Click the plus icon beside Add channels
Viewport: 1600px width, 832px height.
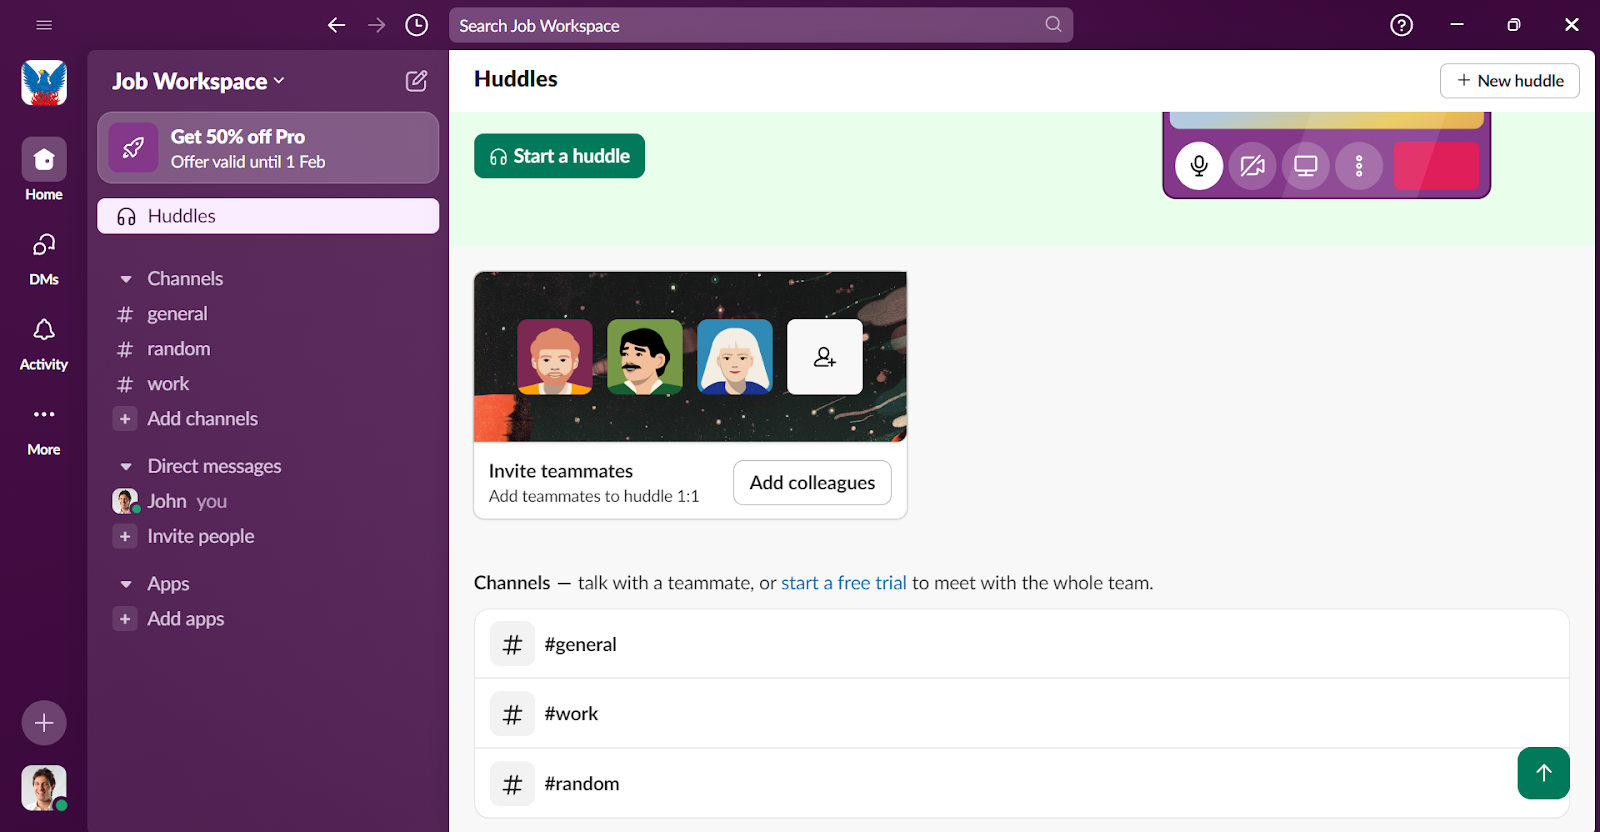click(x=125, y=419)
